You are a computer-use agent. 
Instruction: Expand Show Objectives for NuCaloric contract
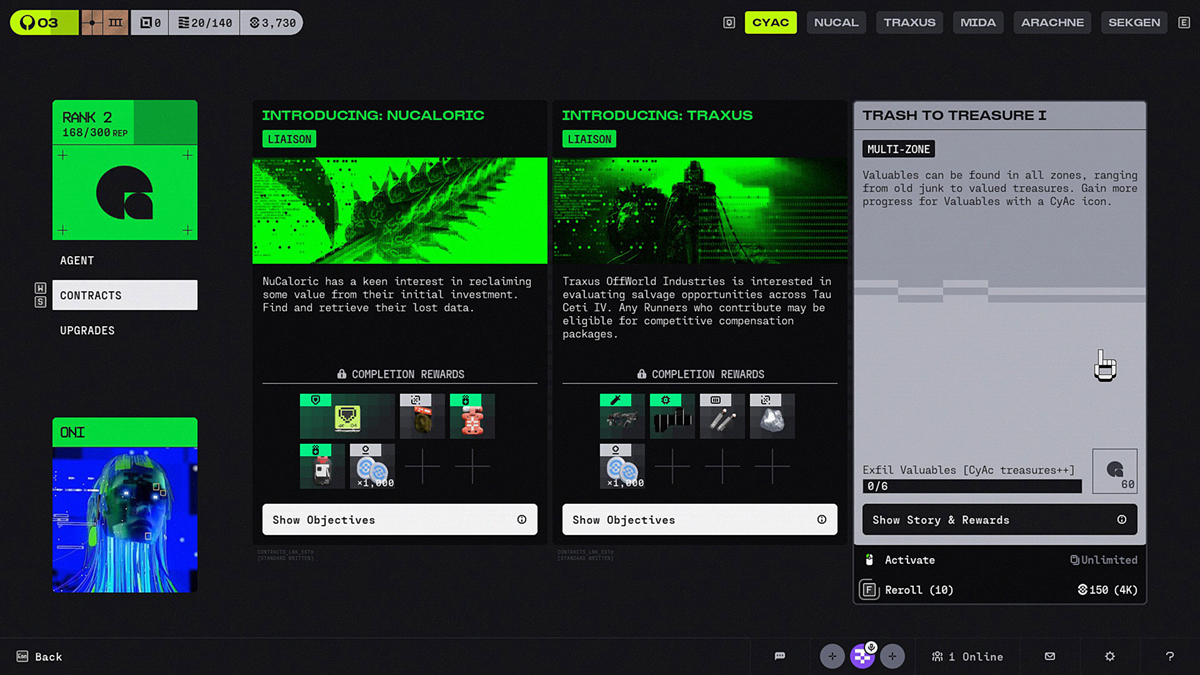[399, 520]
